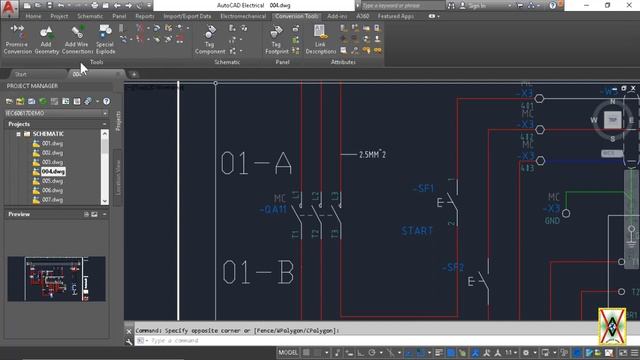Toggle Clean Screen on status bar
The width and height of the screenshot is (640, 360).
(x=623, y=353)
